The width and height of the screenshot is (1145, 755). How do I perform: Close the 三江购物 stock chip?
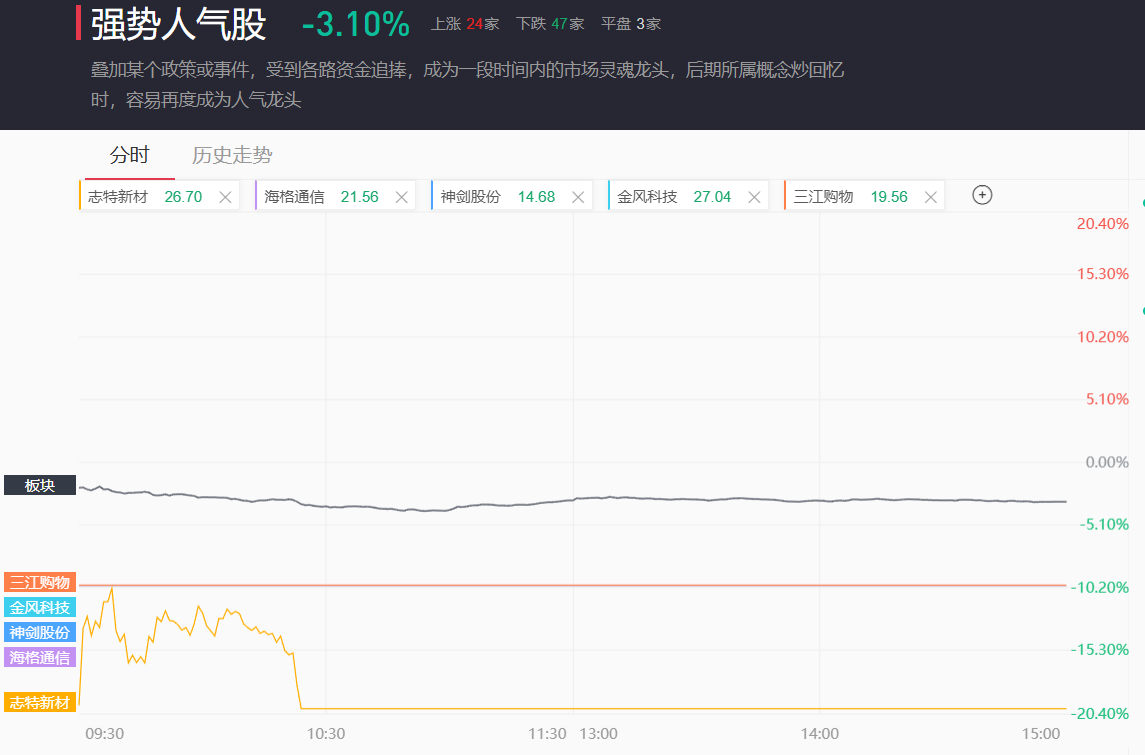click(931, 197)
